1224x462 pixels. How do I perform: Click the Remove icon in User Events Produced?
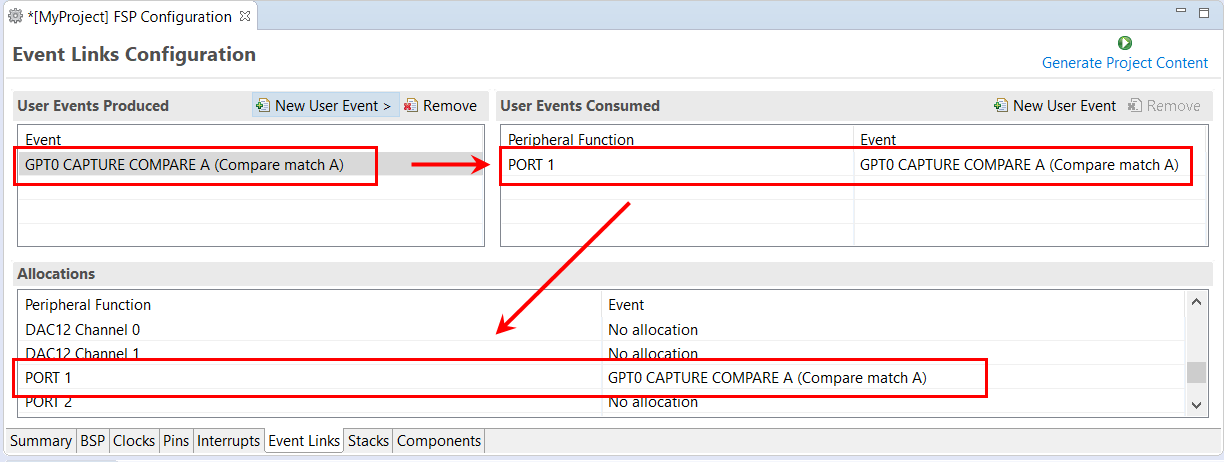click(x=411, y=105)
